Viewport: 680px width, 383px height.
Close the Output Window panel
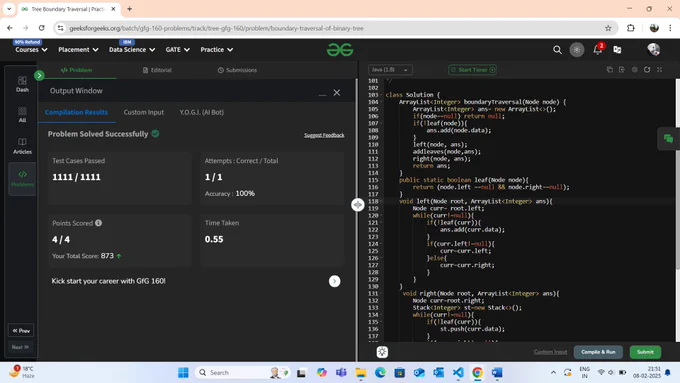(337, 93)
